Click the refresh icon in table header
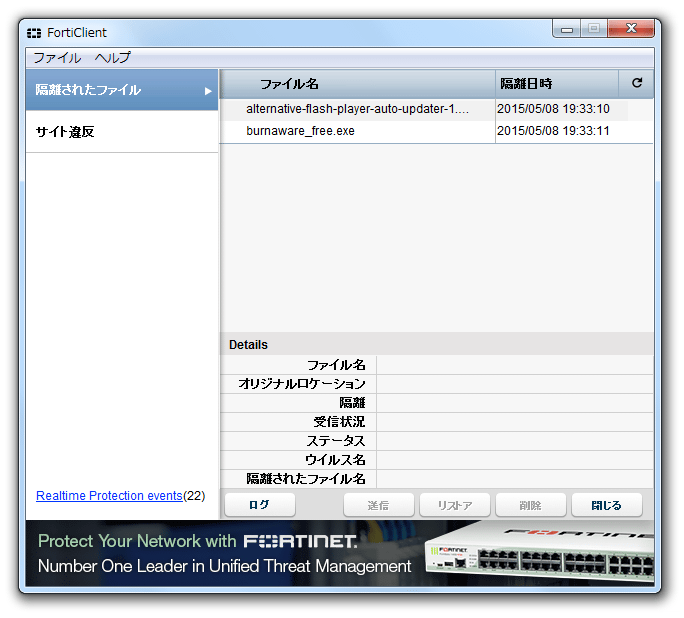Viewport: 684px width, 618px height. point(636,83)
